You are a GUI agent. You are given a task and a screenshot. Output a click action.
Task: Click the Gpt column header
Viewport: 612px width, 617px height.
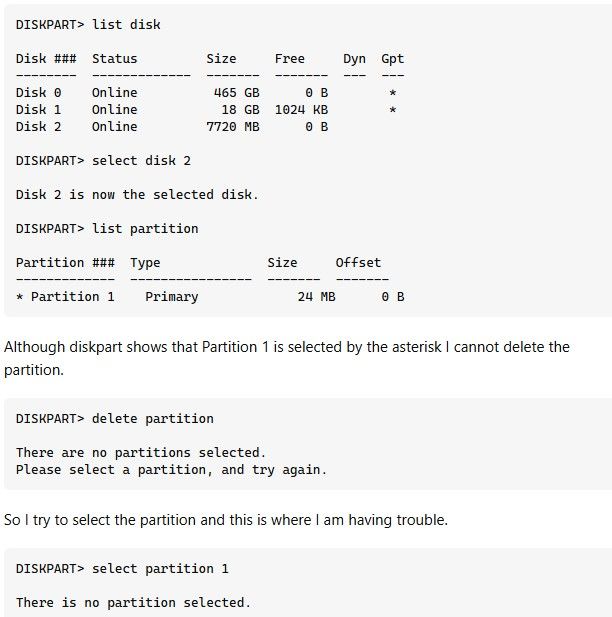pyautogui.click(x=392, y=59)
